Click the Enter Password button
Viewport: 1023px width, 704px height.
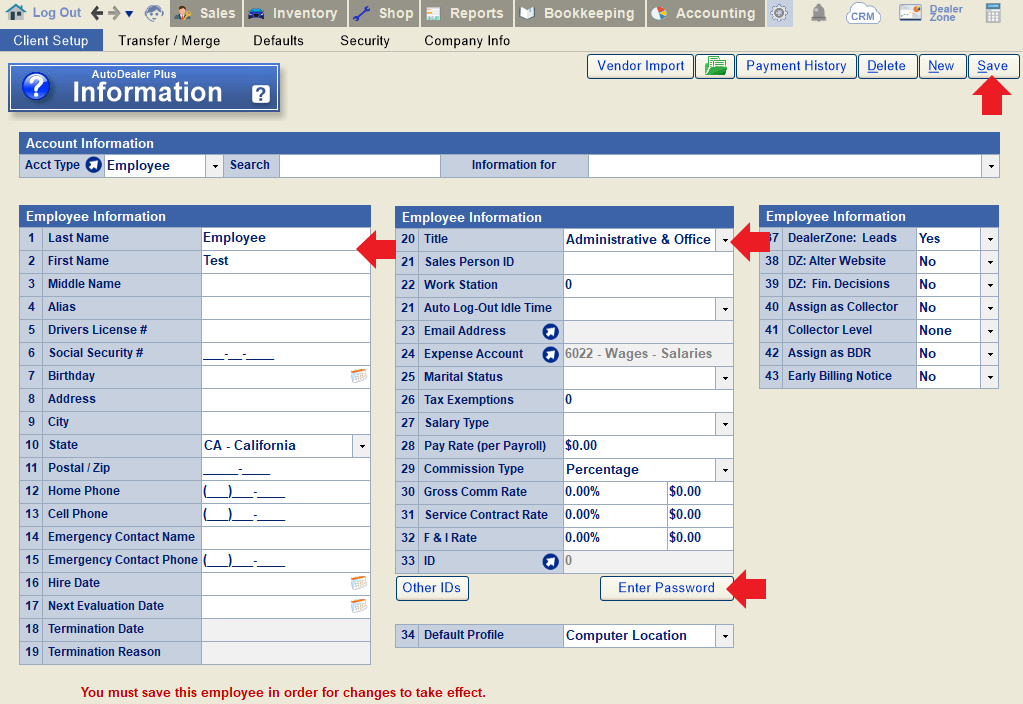pos(666,588)
